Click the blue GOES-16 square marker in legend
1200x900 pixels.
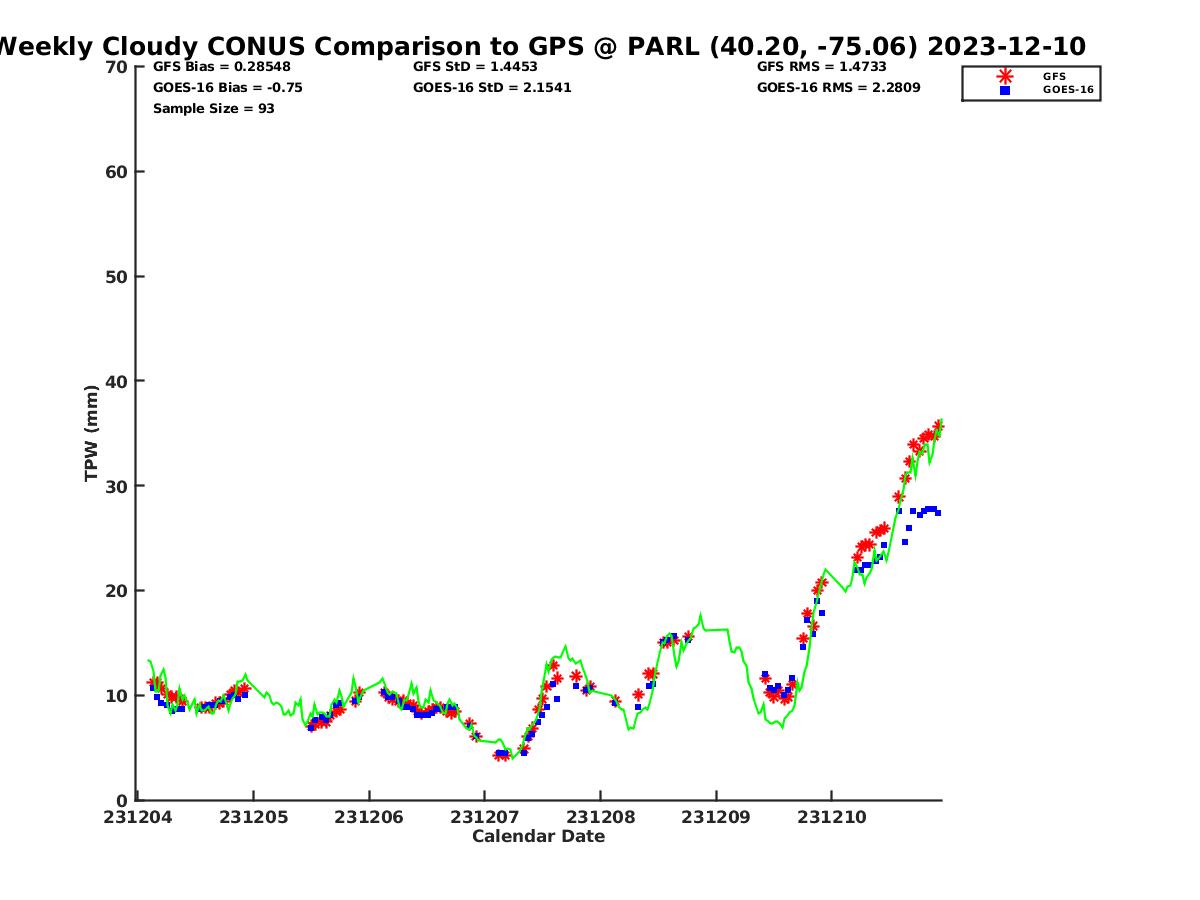[1004, 90]
